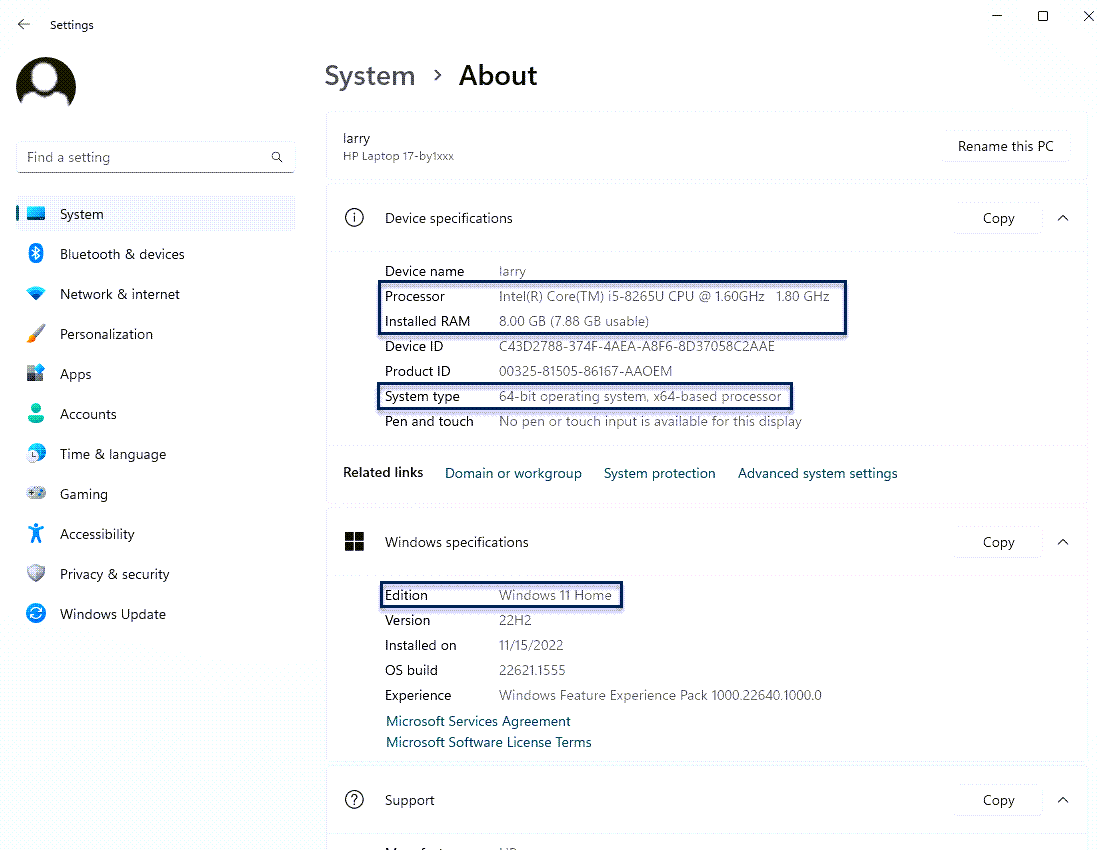This screenshot has height=850, width=1100.
Task: Click the Rename this PC button
Action: [x=1005, y=146]
